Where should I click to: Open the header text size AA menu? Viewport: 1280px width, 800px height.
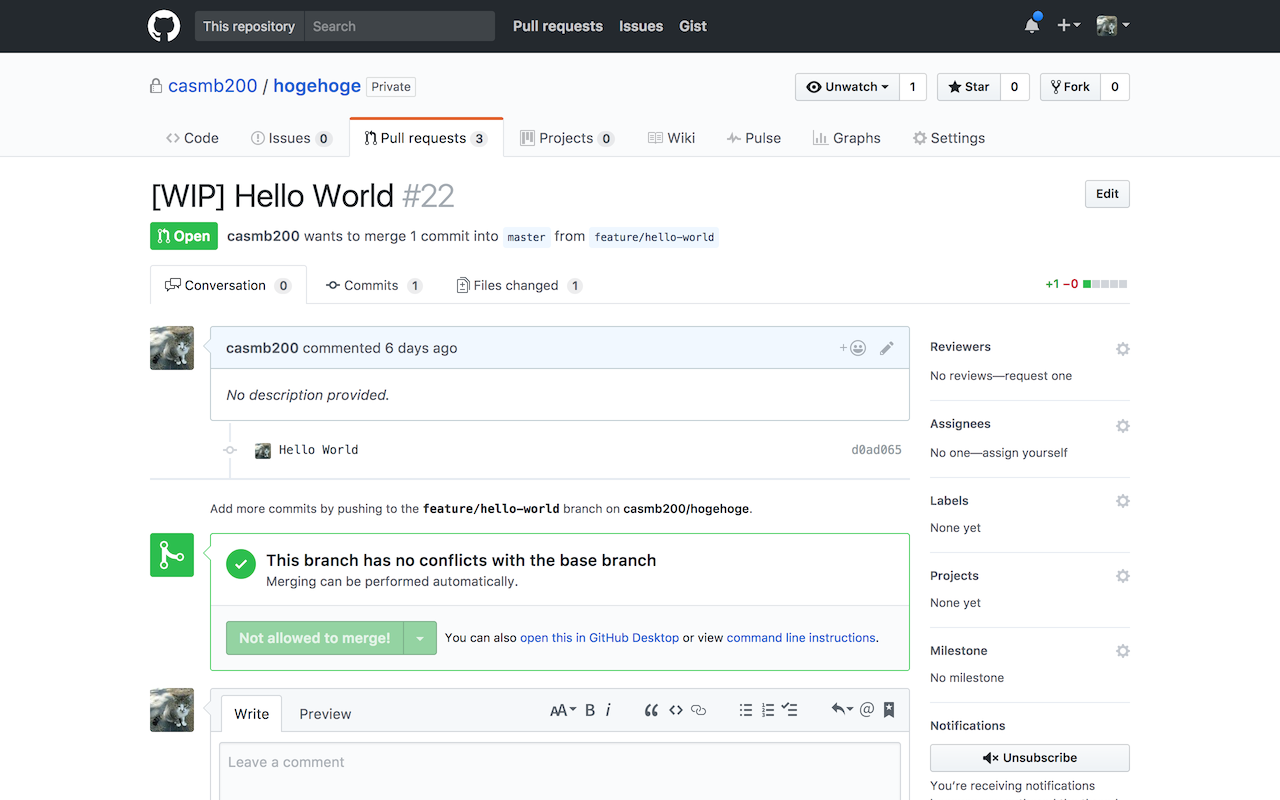point(563,710)
